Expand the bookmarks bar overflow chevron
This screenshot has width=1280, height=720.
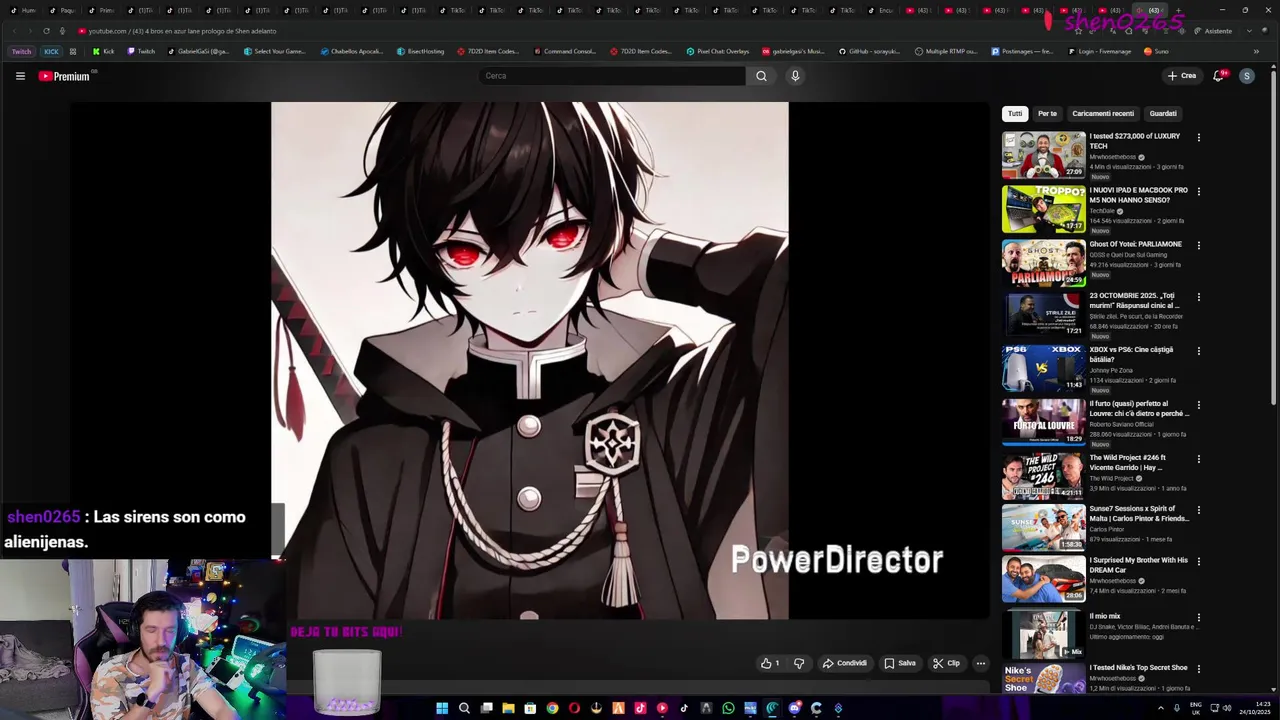tap(1256, 51)
